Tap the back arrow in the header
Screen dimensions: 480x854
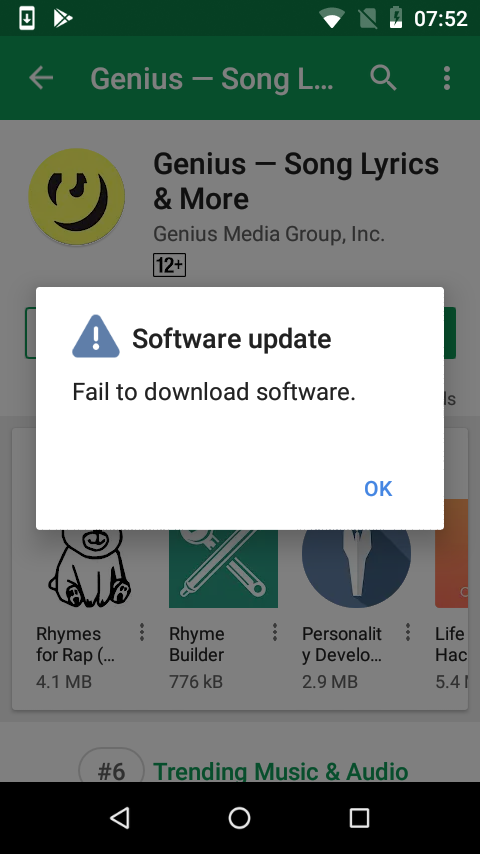[x=41, y=78]
